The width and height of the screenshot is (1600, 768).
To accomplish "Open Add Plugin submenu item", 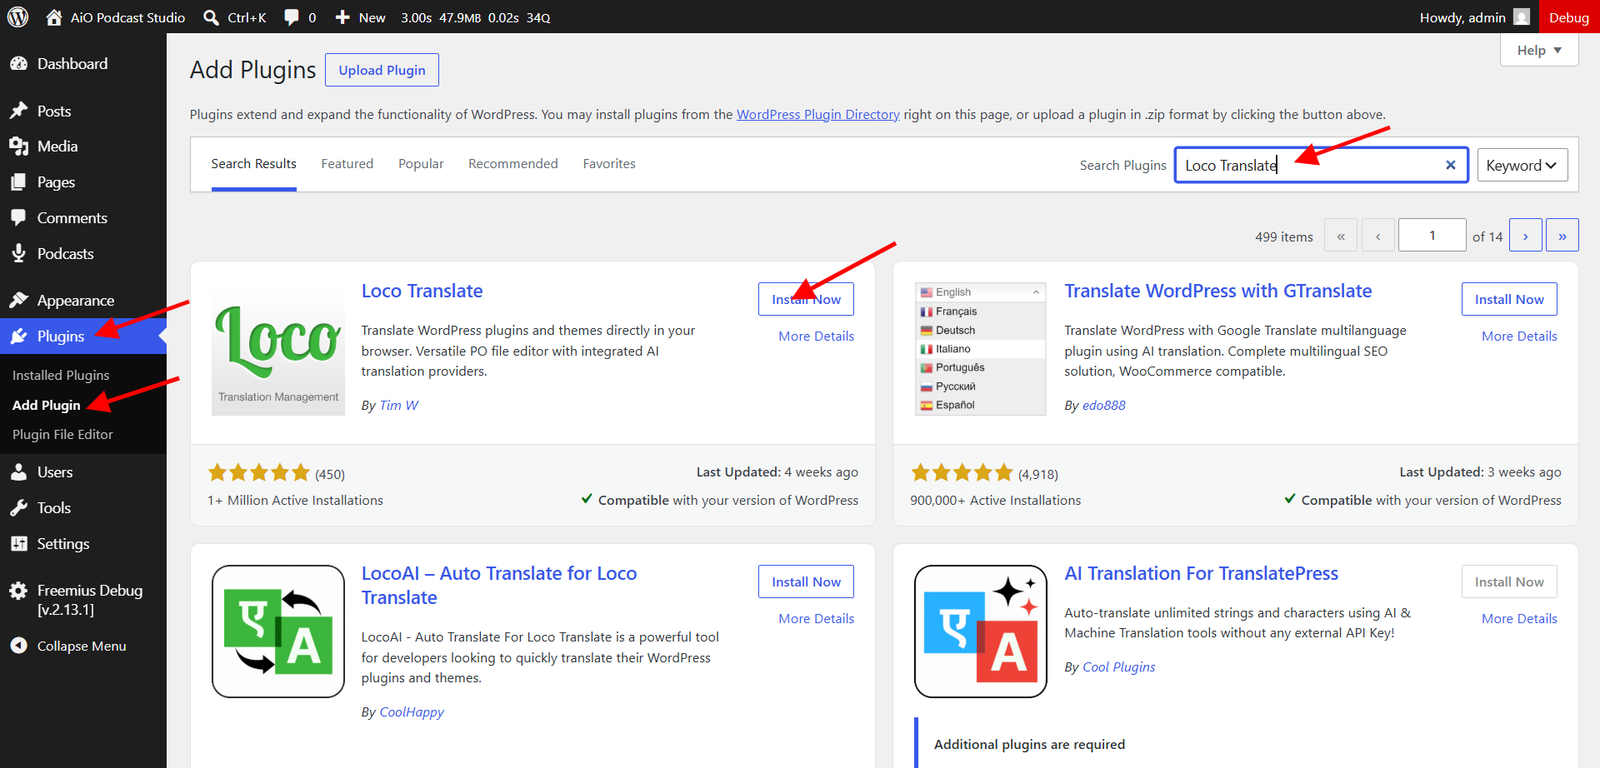I will pos(46,405).
